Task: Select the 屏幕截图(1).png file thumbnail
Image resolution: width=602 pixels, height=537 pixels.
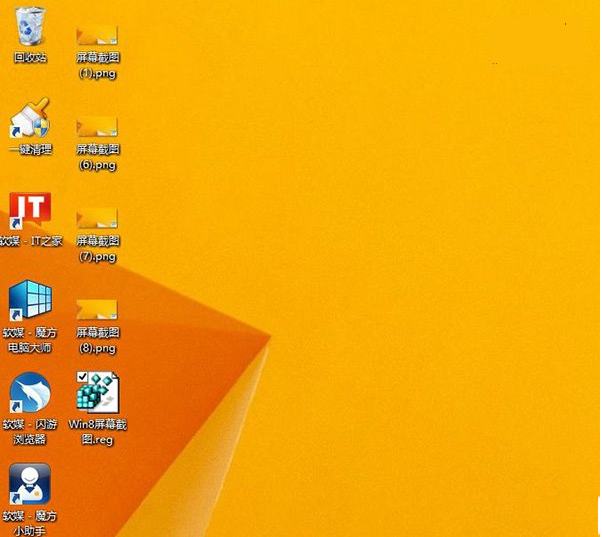Action: [98, 36]
